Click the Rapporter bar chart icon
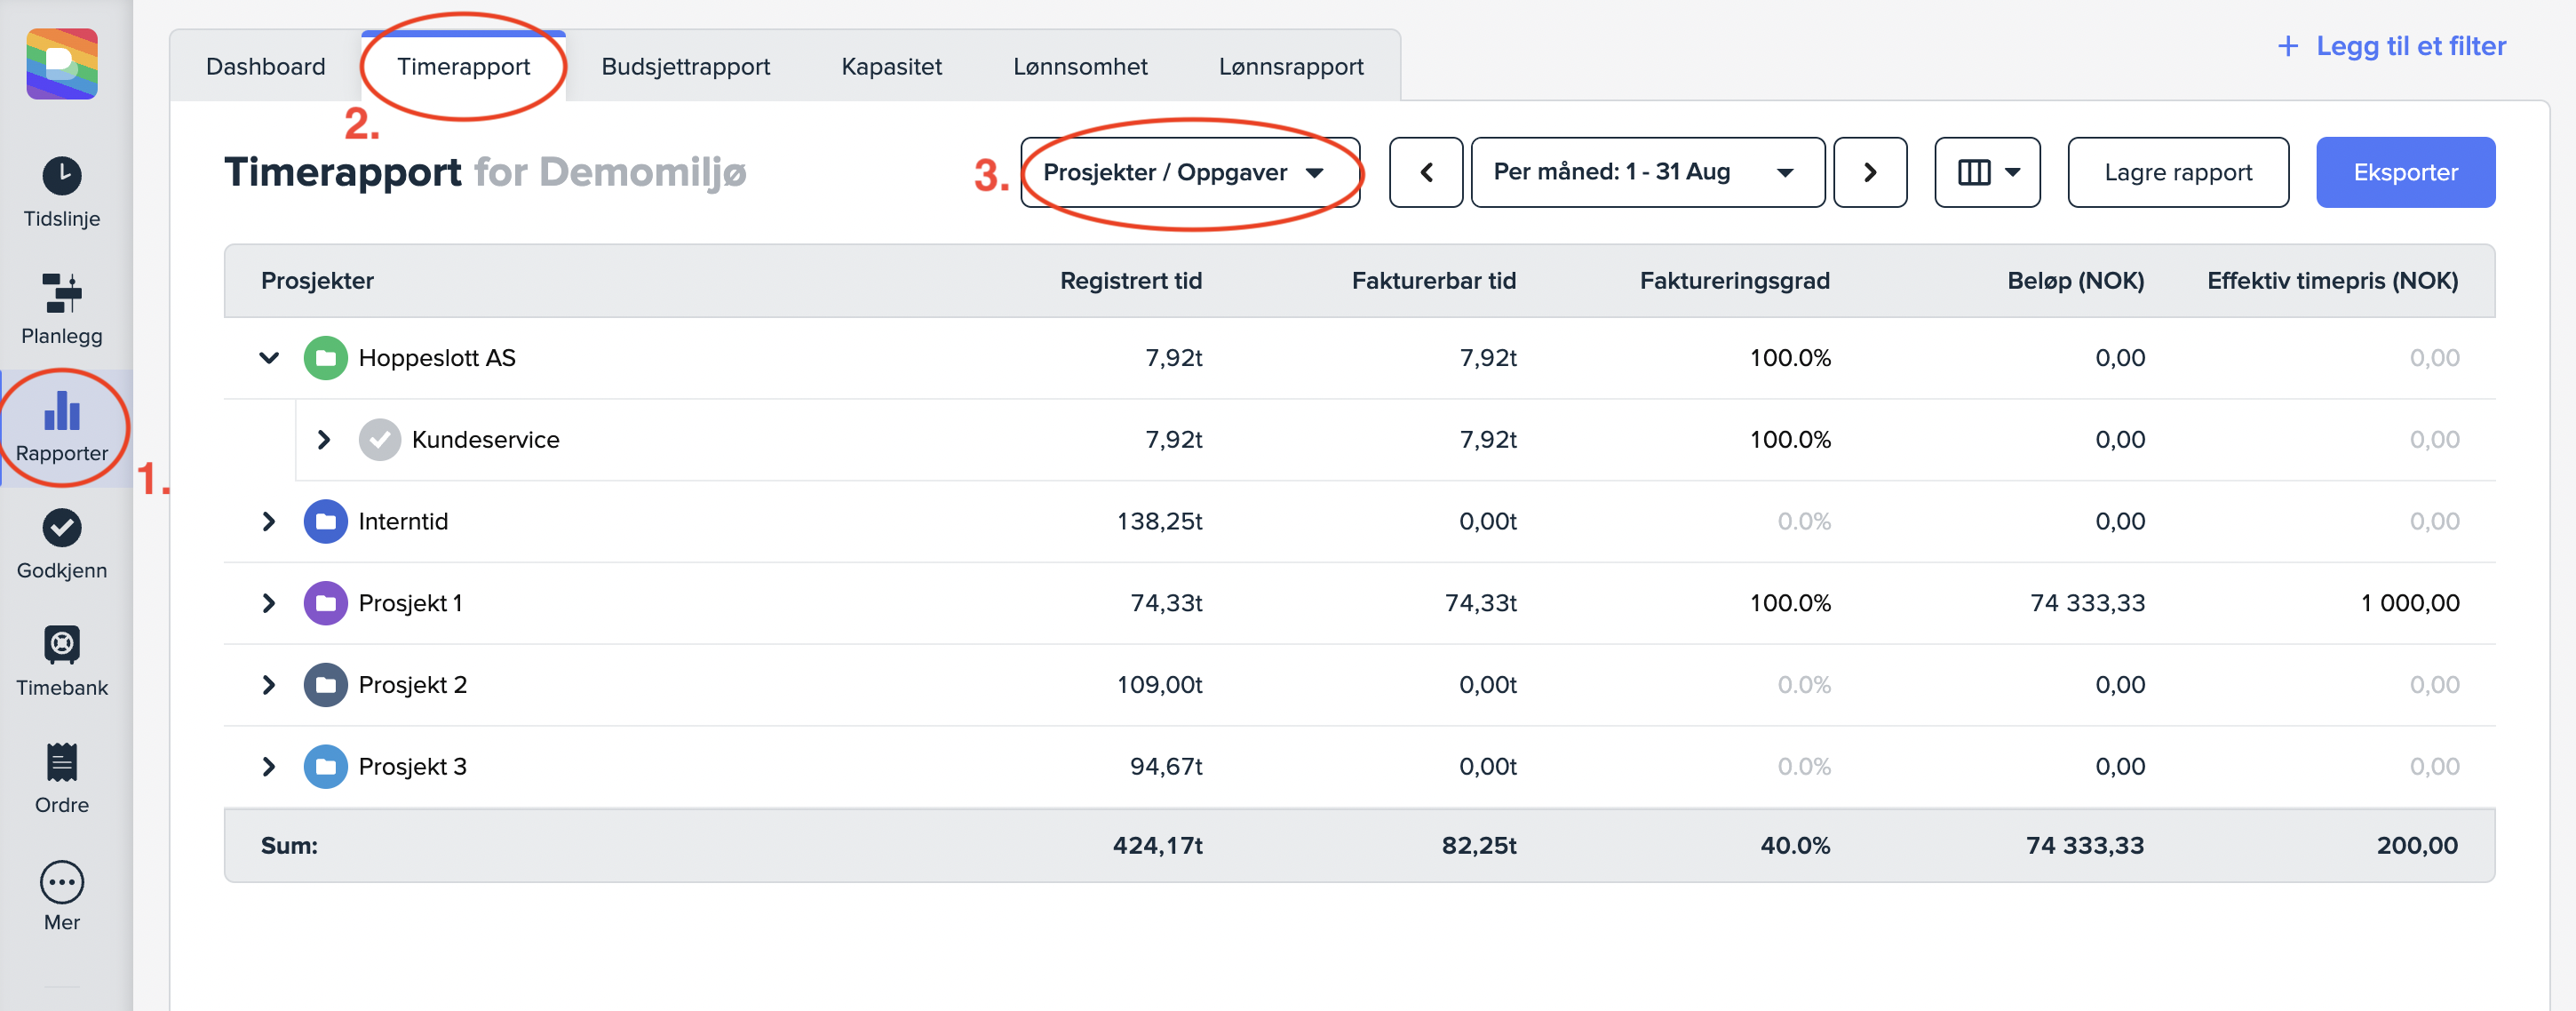This screenshot has width=2576, height=1011. pyautogui.click(x=62, y=411)
